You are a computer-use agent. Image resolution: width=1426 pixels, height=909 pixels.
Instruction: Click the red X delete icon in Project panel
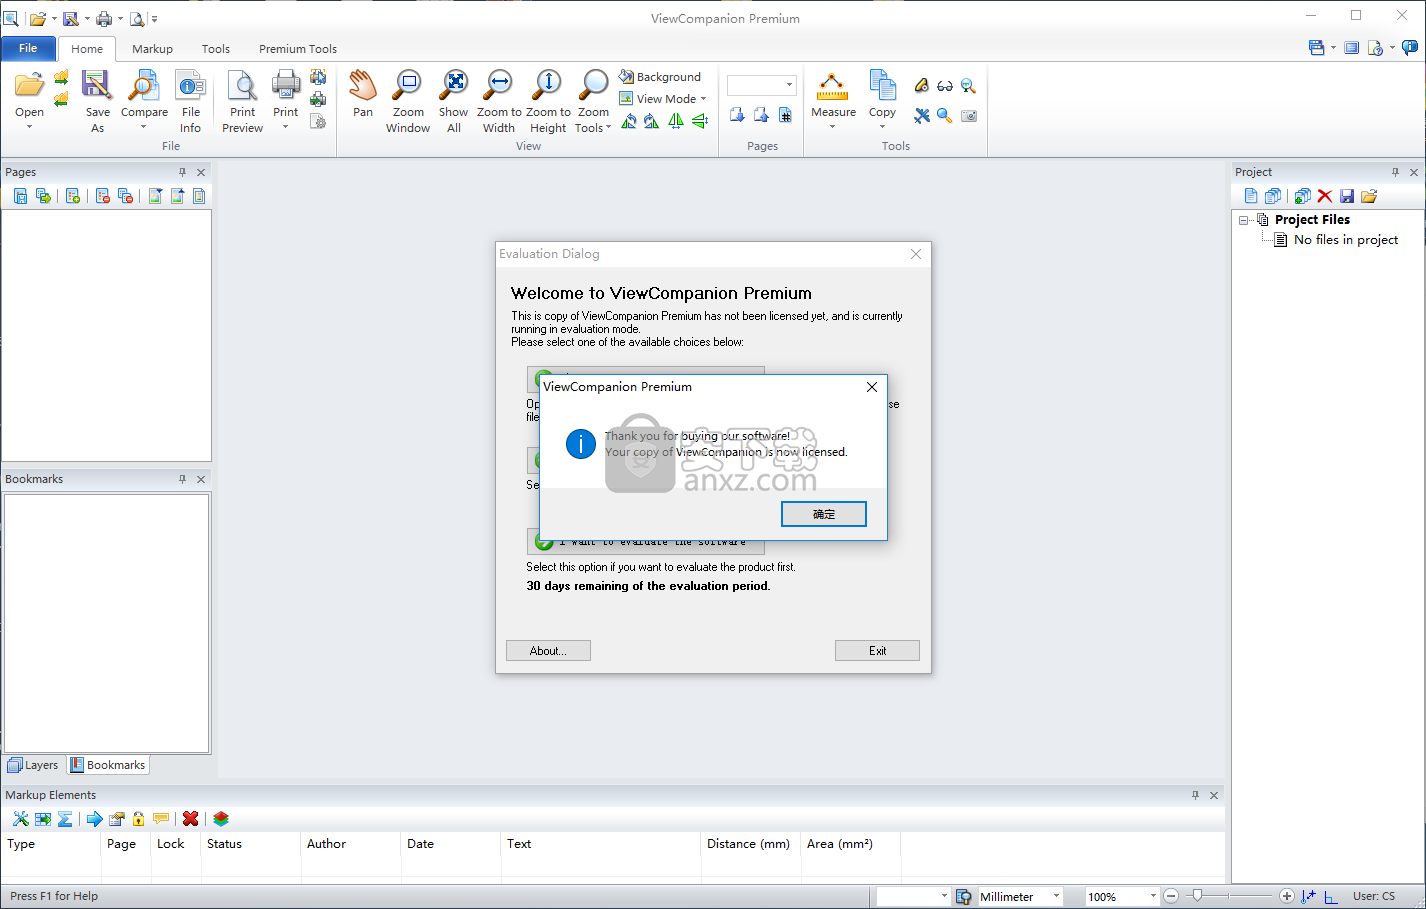click(x=1325, y=196)
